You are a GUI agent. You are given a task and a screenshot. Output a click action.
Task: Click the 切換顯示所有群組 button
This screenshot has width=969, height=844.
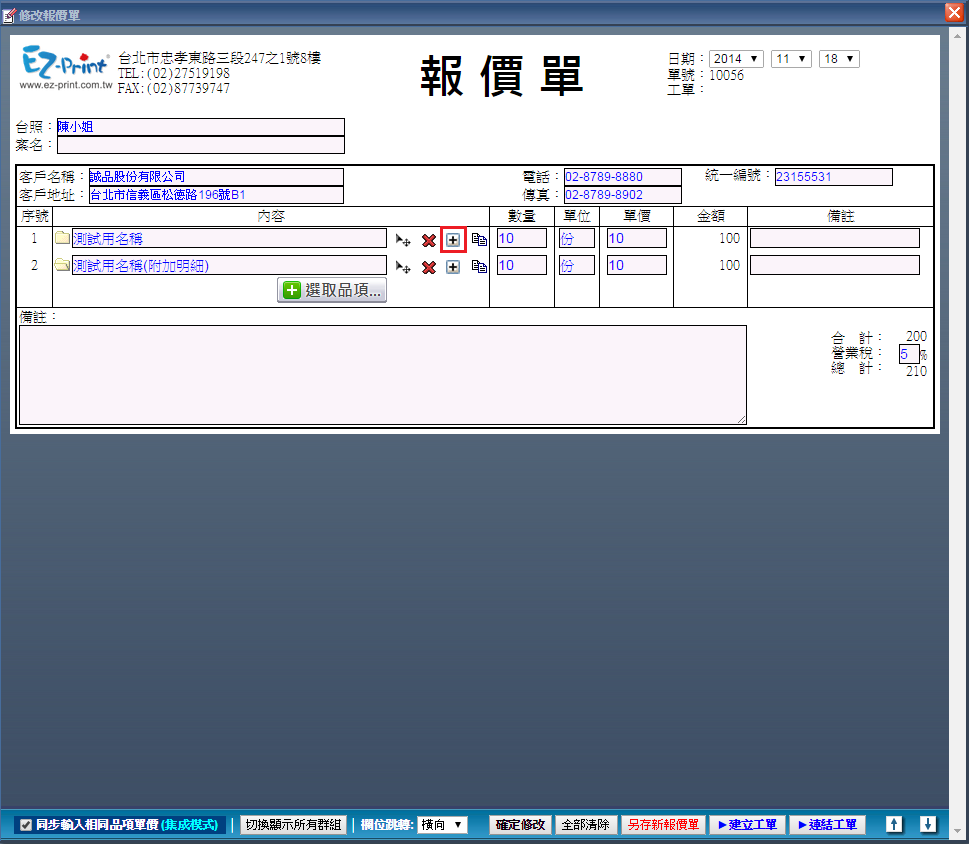(293, 825)
